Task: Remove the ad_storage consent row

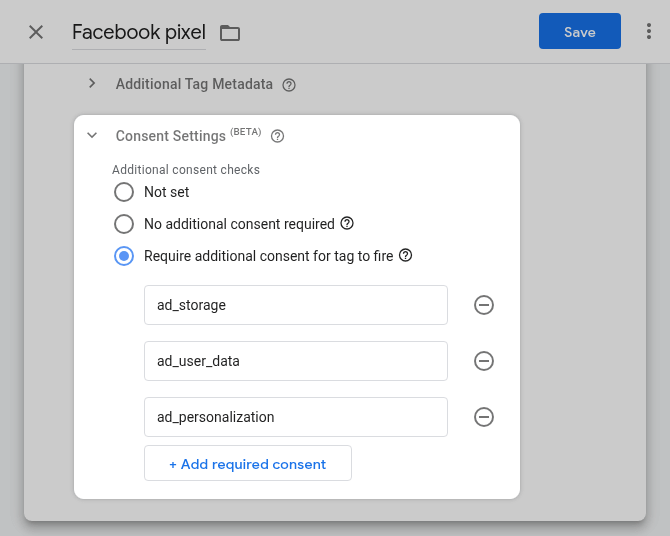Action: click(x=484, y=305)
